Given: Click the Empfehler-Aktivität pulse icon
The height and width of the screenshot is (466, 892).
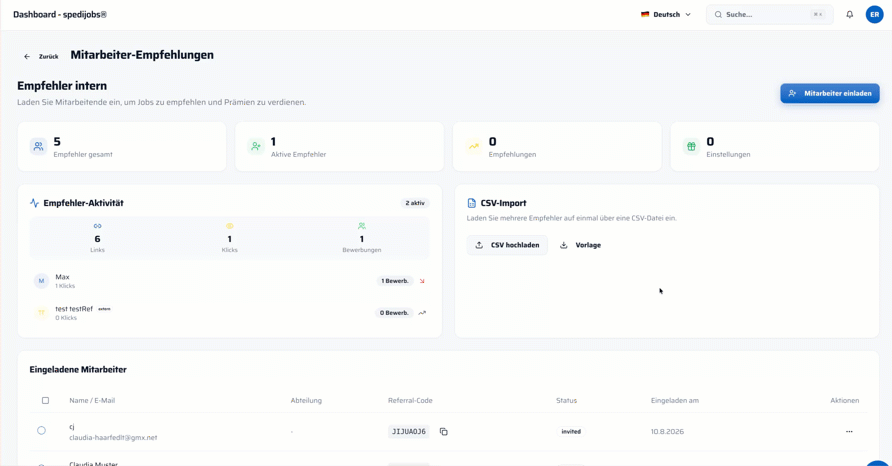Looking at the screenshot, I should [x=35, y=203].
